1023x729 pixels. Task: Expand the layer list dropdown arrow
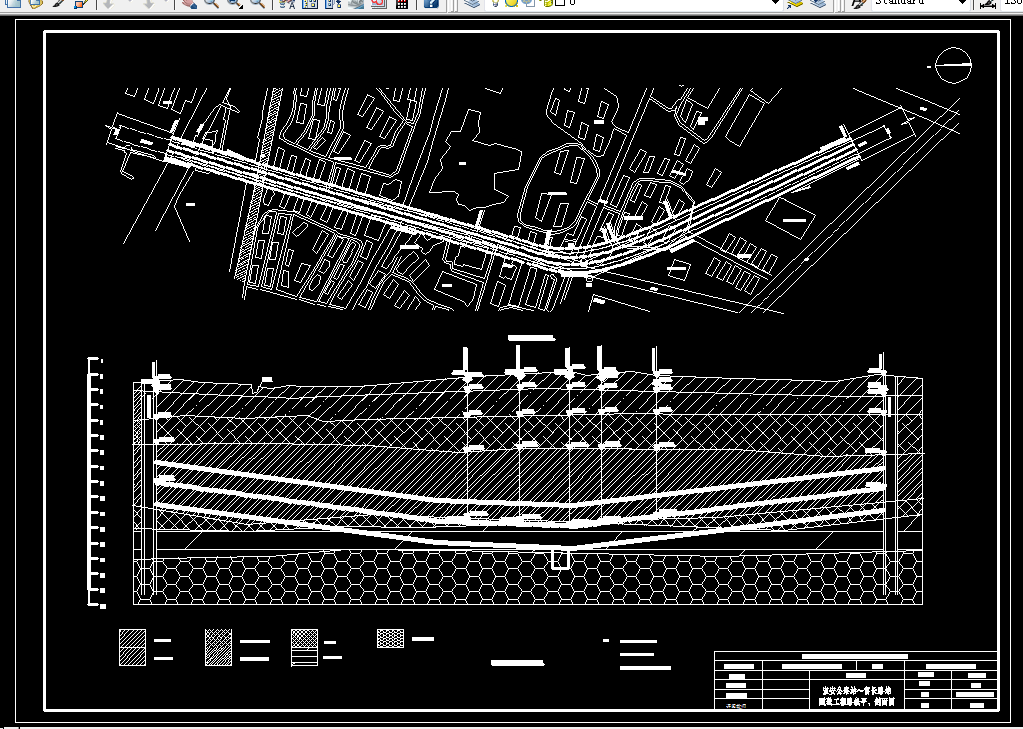pos(775,3)
